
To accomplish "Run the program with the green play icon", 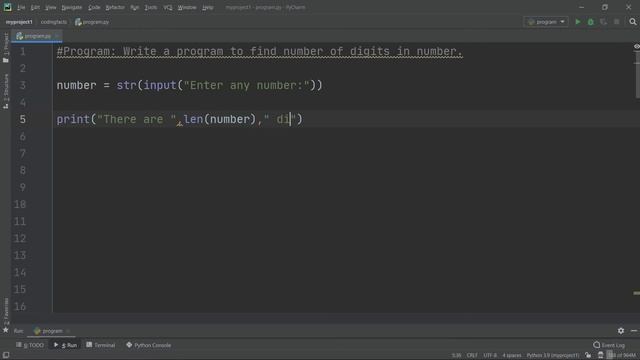I will [578, 22].
